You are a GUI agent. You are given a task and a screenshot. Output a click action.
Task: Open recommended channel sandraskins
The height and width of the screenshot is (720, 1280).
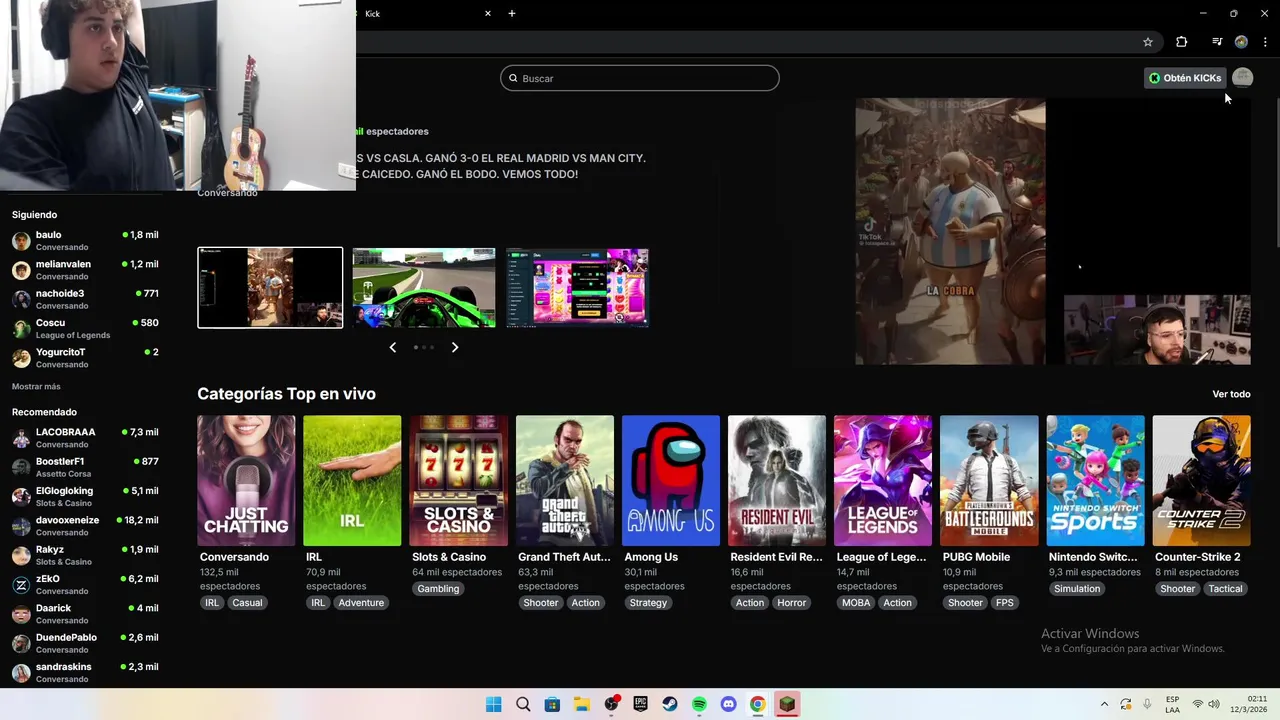point(85,672)
